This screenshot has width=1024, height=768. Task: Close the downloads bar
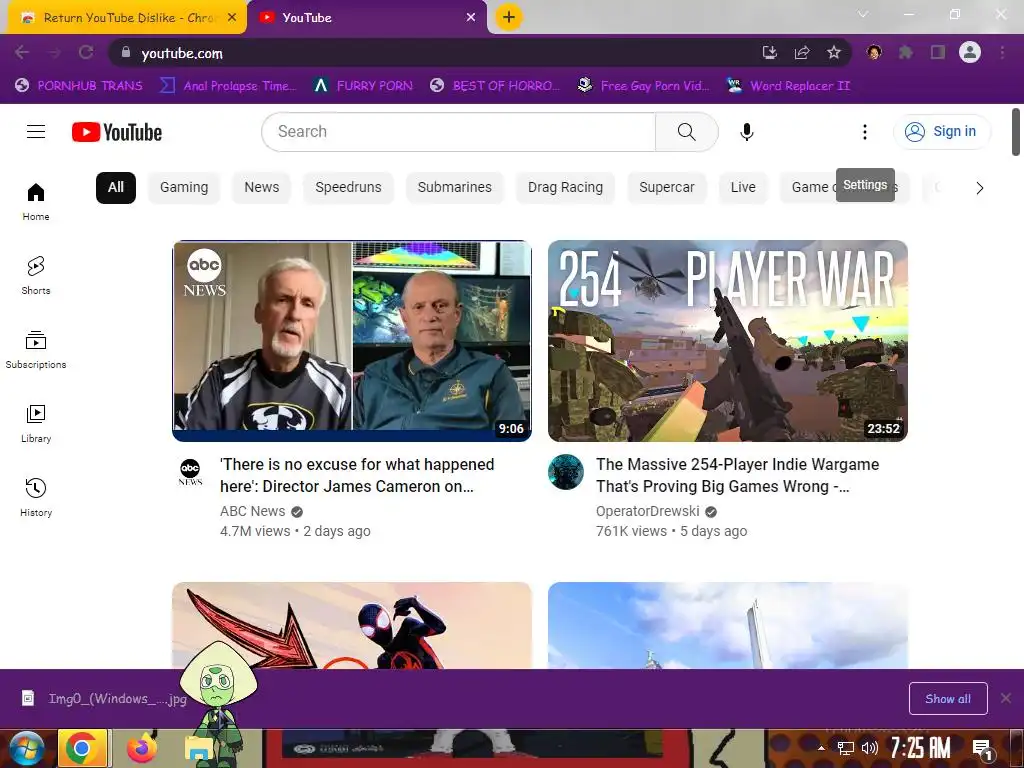[x=1006, y=699]
